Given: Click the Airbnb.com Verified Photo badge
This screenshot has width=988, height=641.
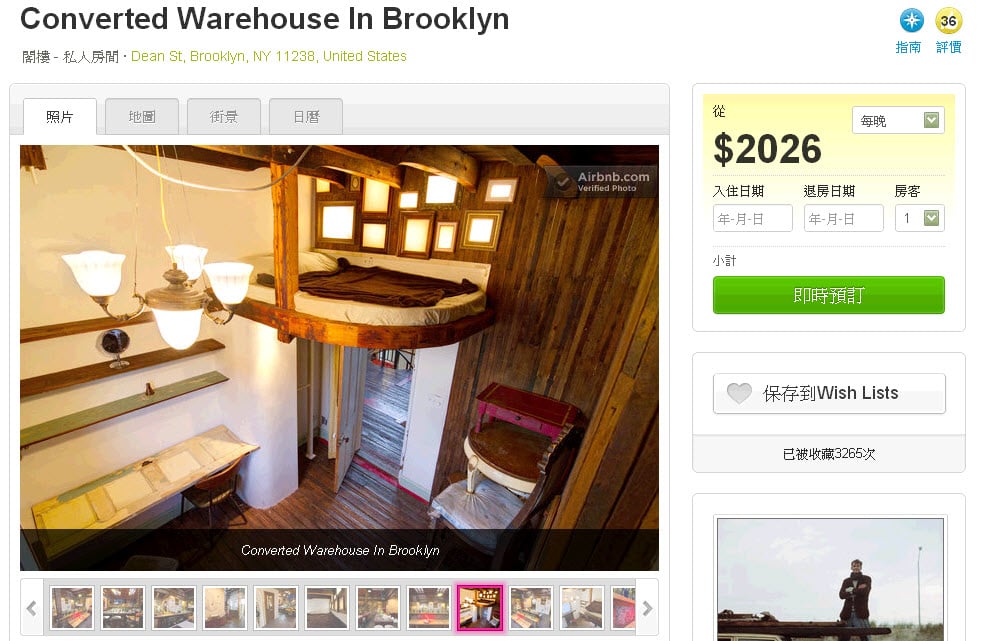Looking at the screenshot, I should point(601,182).
